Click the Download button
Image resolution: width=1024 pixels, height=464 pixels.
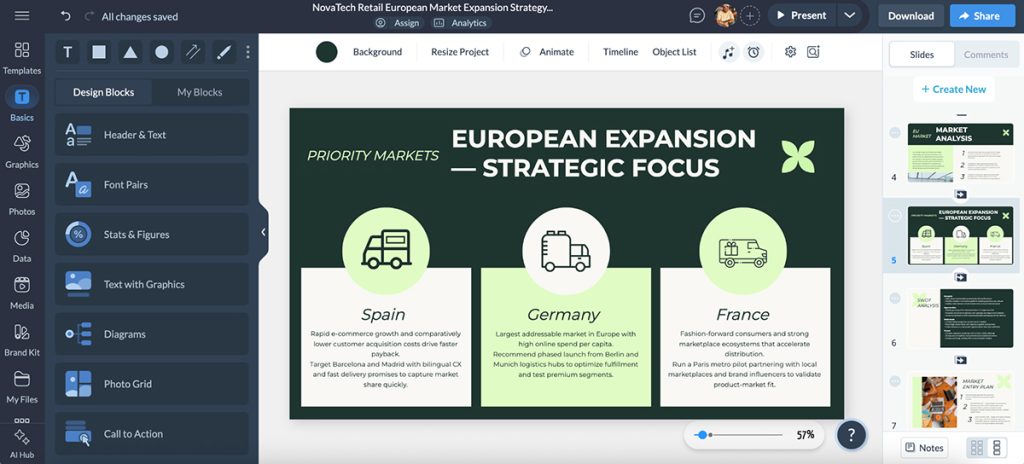pos(910,16)
